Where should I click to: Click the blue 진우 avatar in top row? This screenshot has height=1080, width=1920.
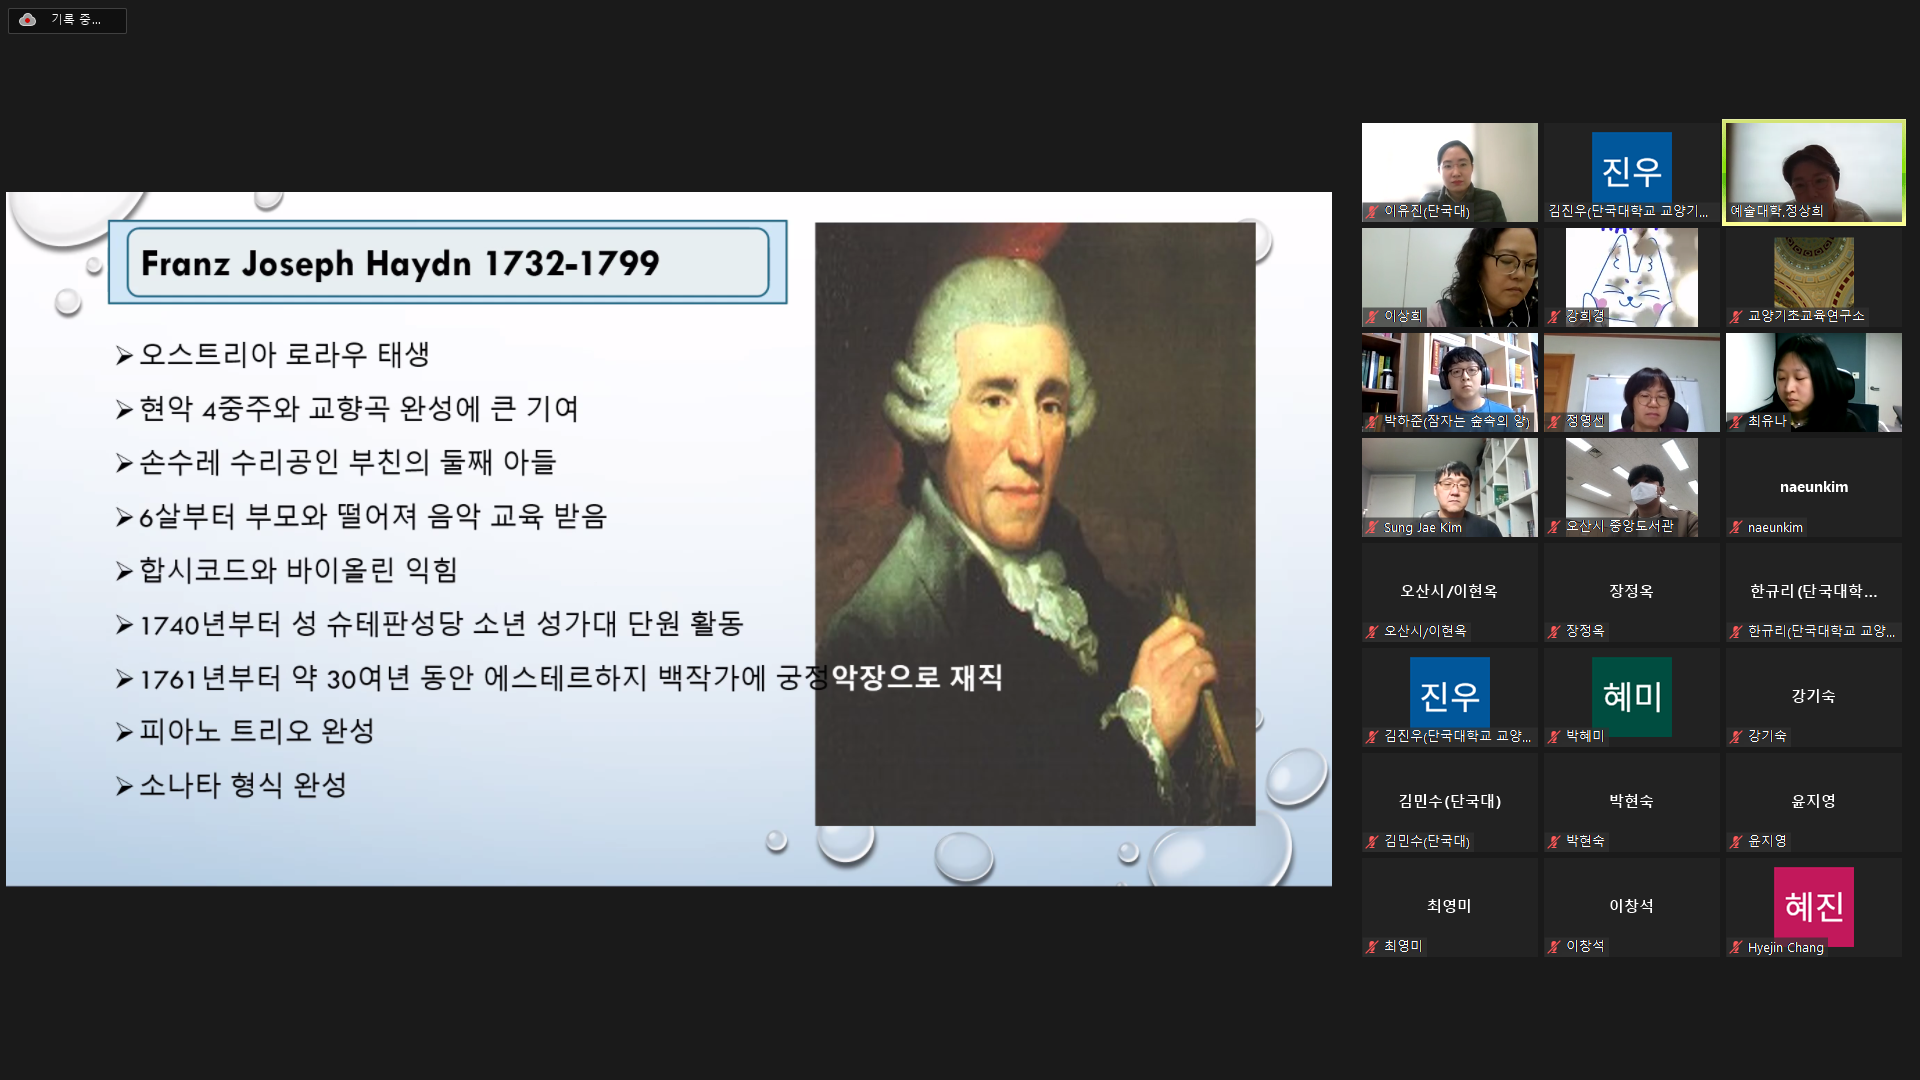[x=1631, y=170]
